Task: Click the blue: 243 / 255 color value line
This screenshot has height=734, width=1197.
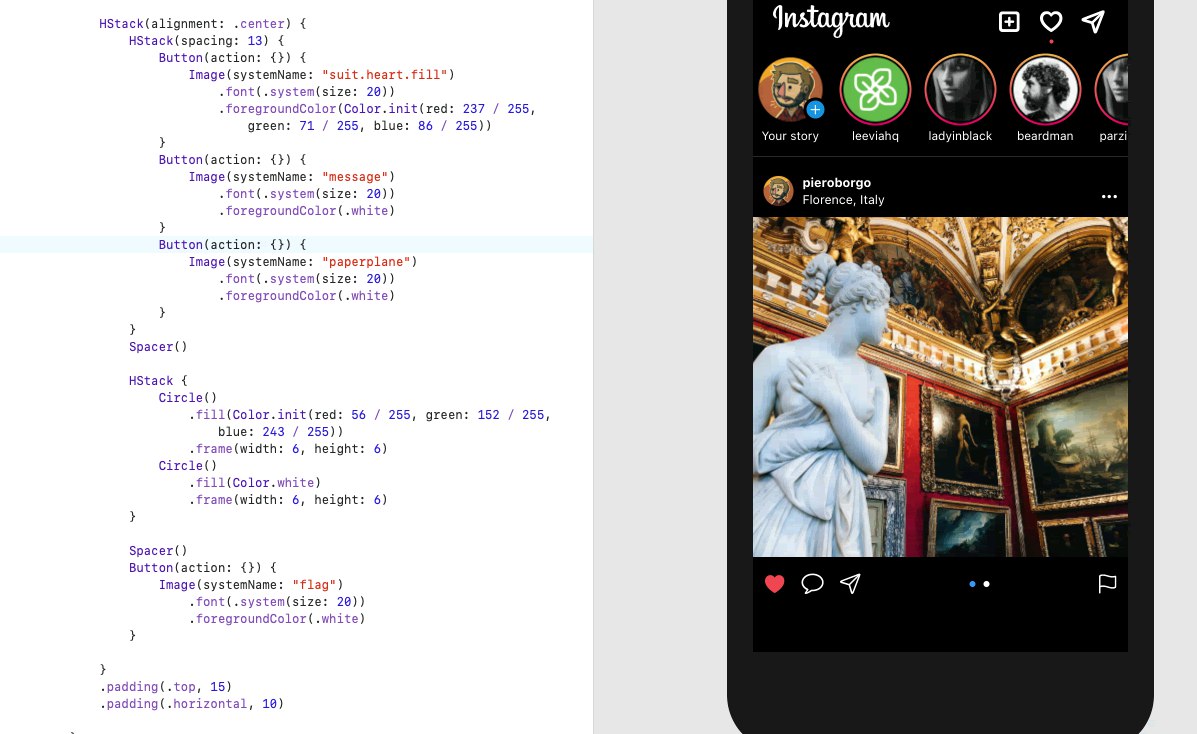Action: [x=280, y=432]
